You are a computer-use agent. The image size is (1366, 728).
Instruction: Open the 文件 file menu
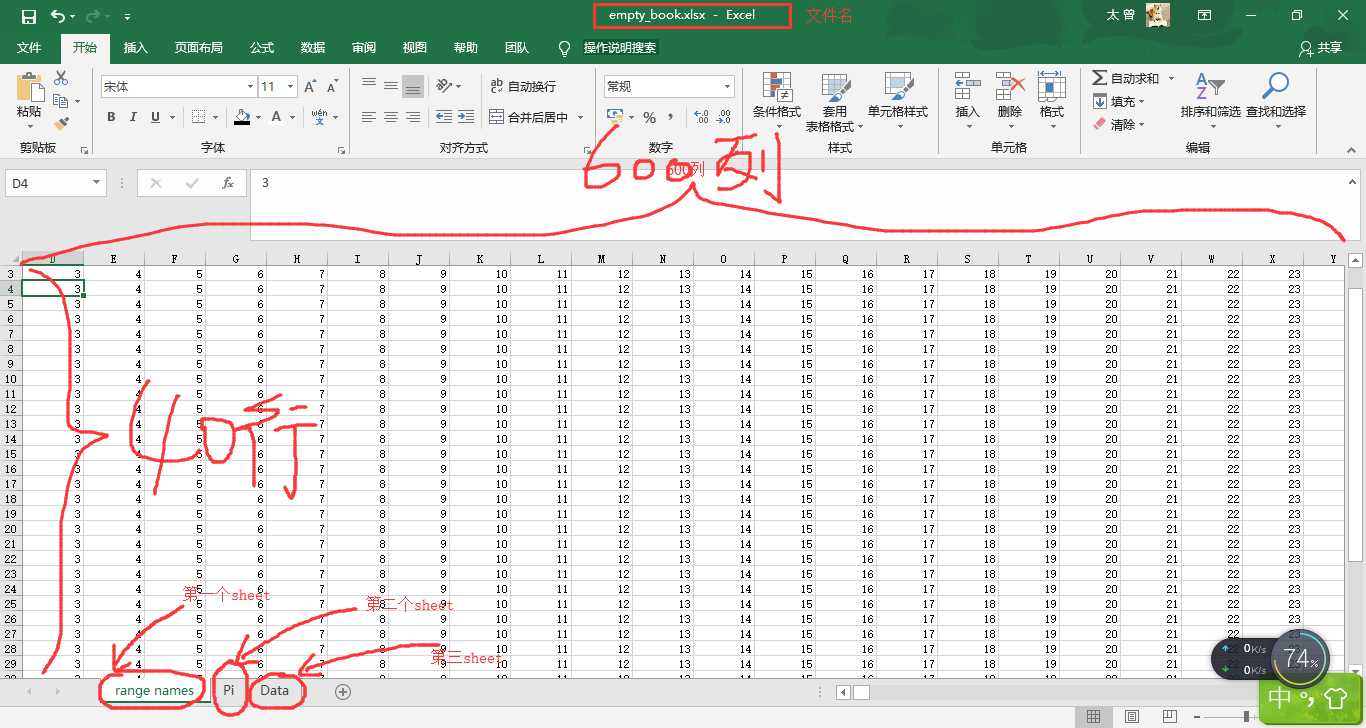click(x=29, y=48)
